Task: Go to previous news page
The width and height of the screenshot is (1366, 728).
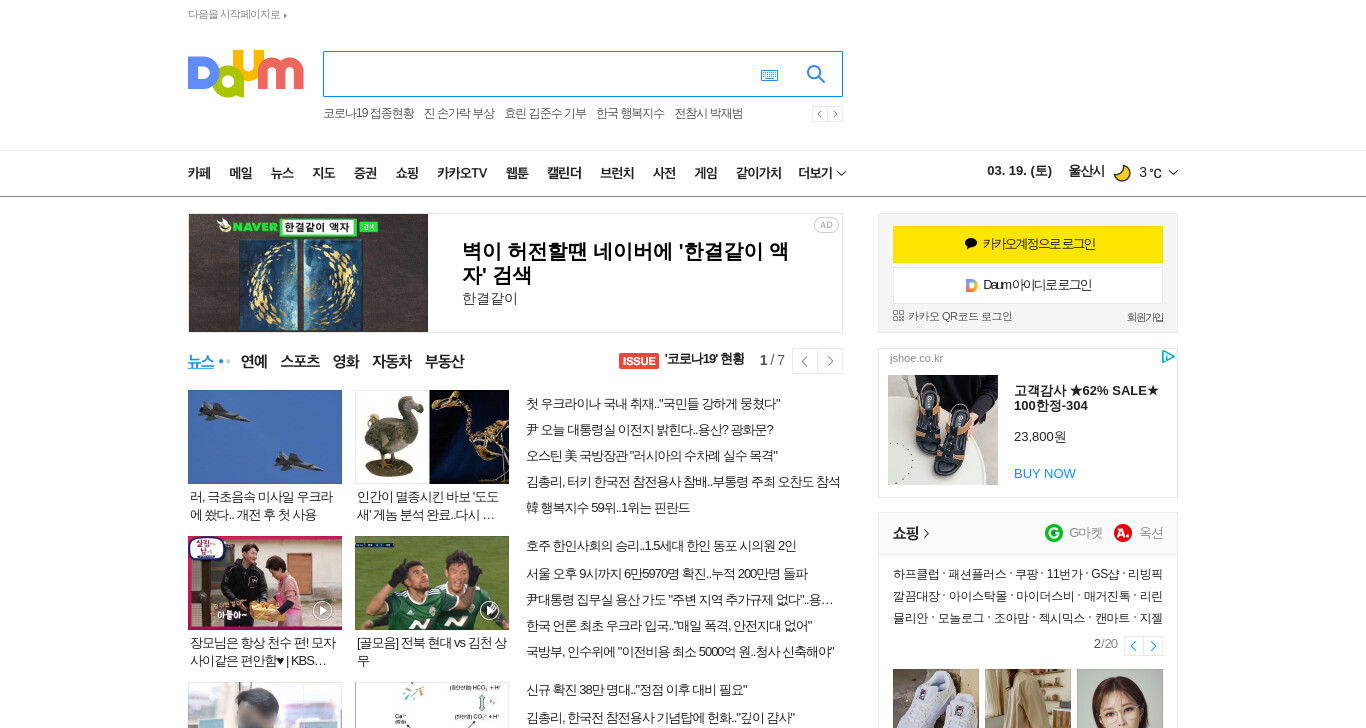Action: (x=805, y=361)
